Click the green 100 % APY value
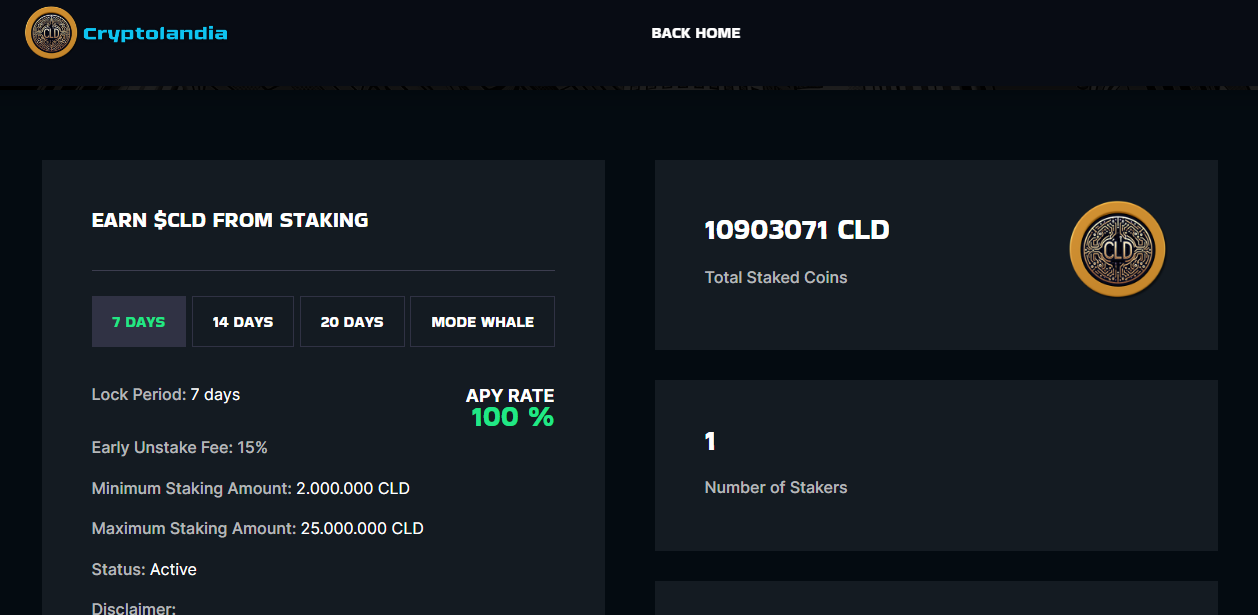The image size is (1258, 615). 512,418
